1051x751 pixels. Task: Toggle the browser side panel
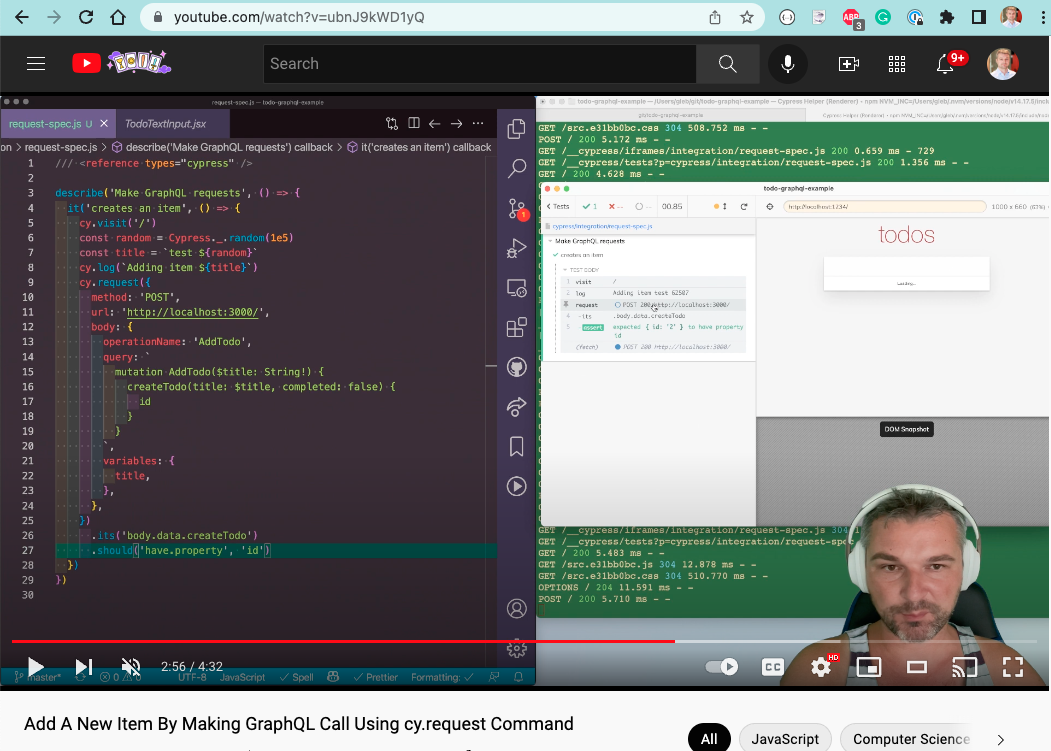tap(979, 17)
